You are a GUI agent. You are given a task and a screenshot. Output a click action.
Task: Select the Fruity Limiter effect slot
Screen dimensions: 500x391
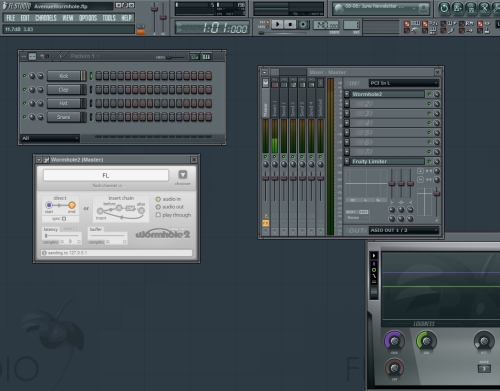[x=388, y=162]
